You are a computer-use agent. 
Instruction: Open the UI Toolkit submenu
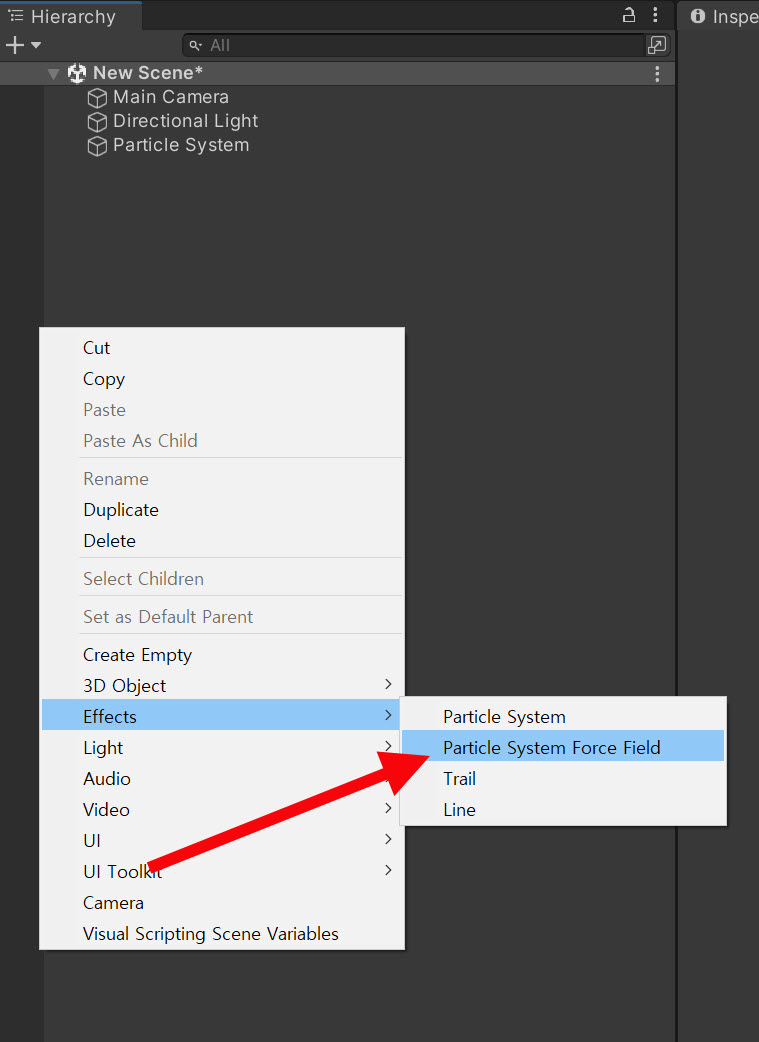coord(223,871)
